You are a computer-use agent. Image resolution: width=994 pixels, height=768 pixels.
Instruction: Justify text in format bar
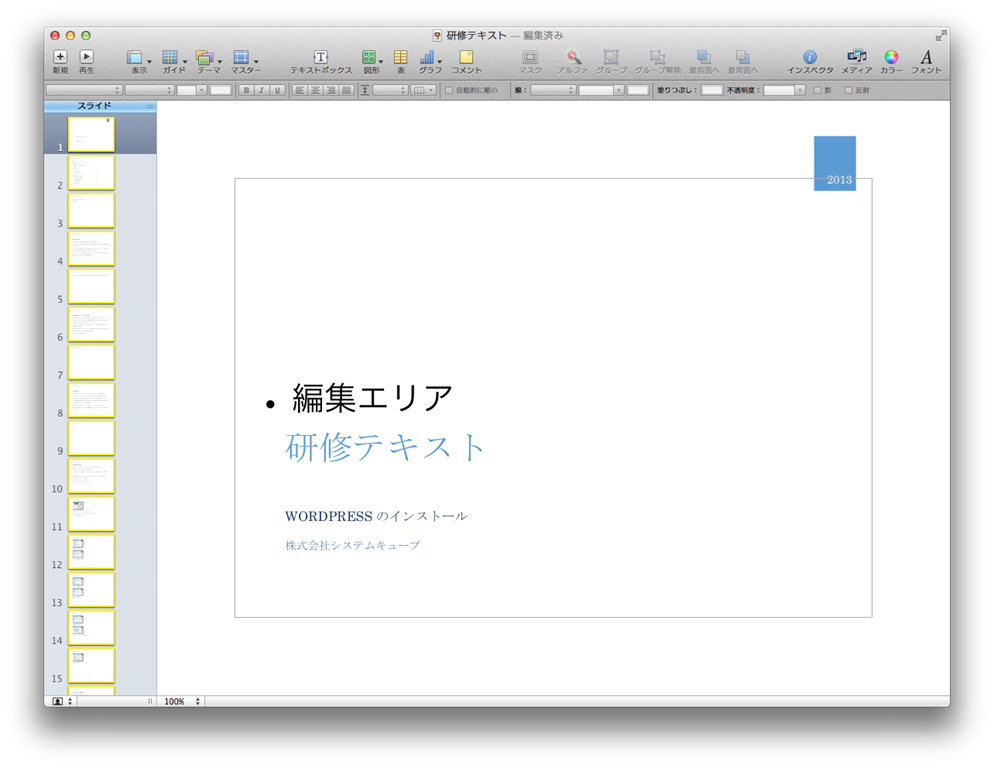pyautogui.click(x=346, y=91)
